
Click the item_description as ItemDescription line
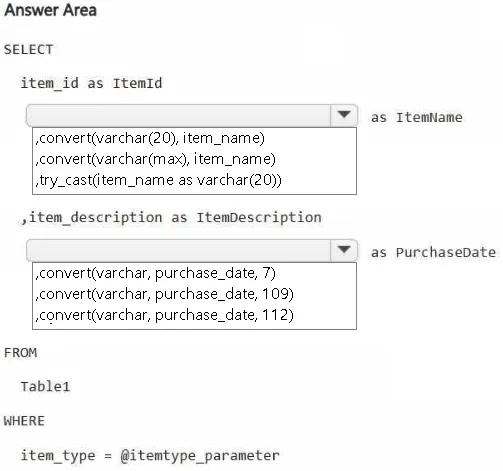pyautogui.click(x=171, y=218)
